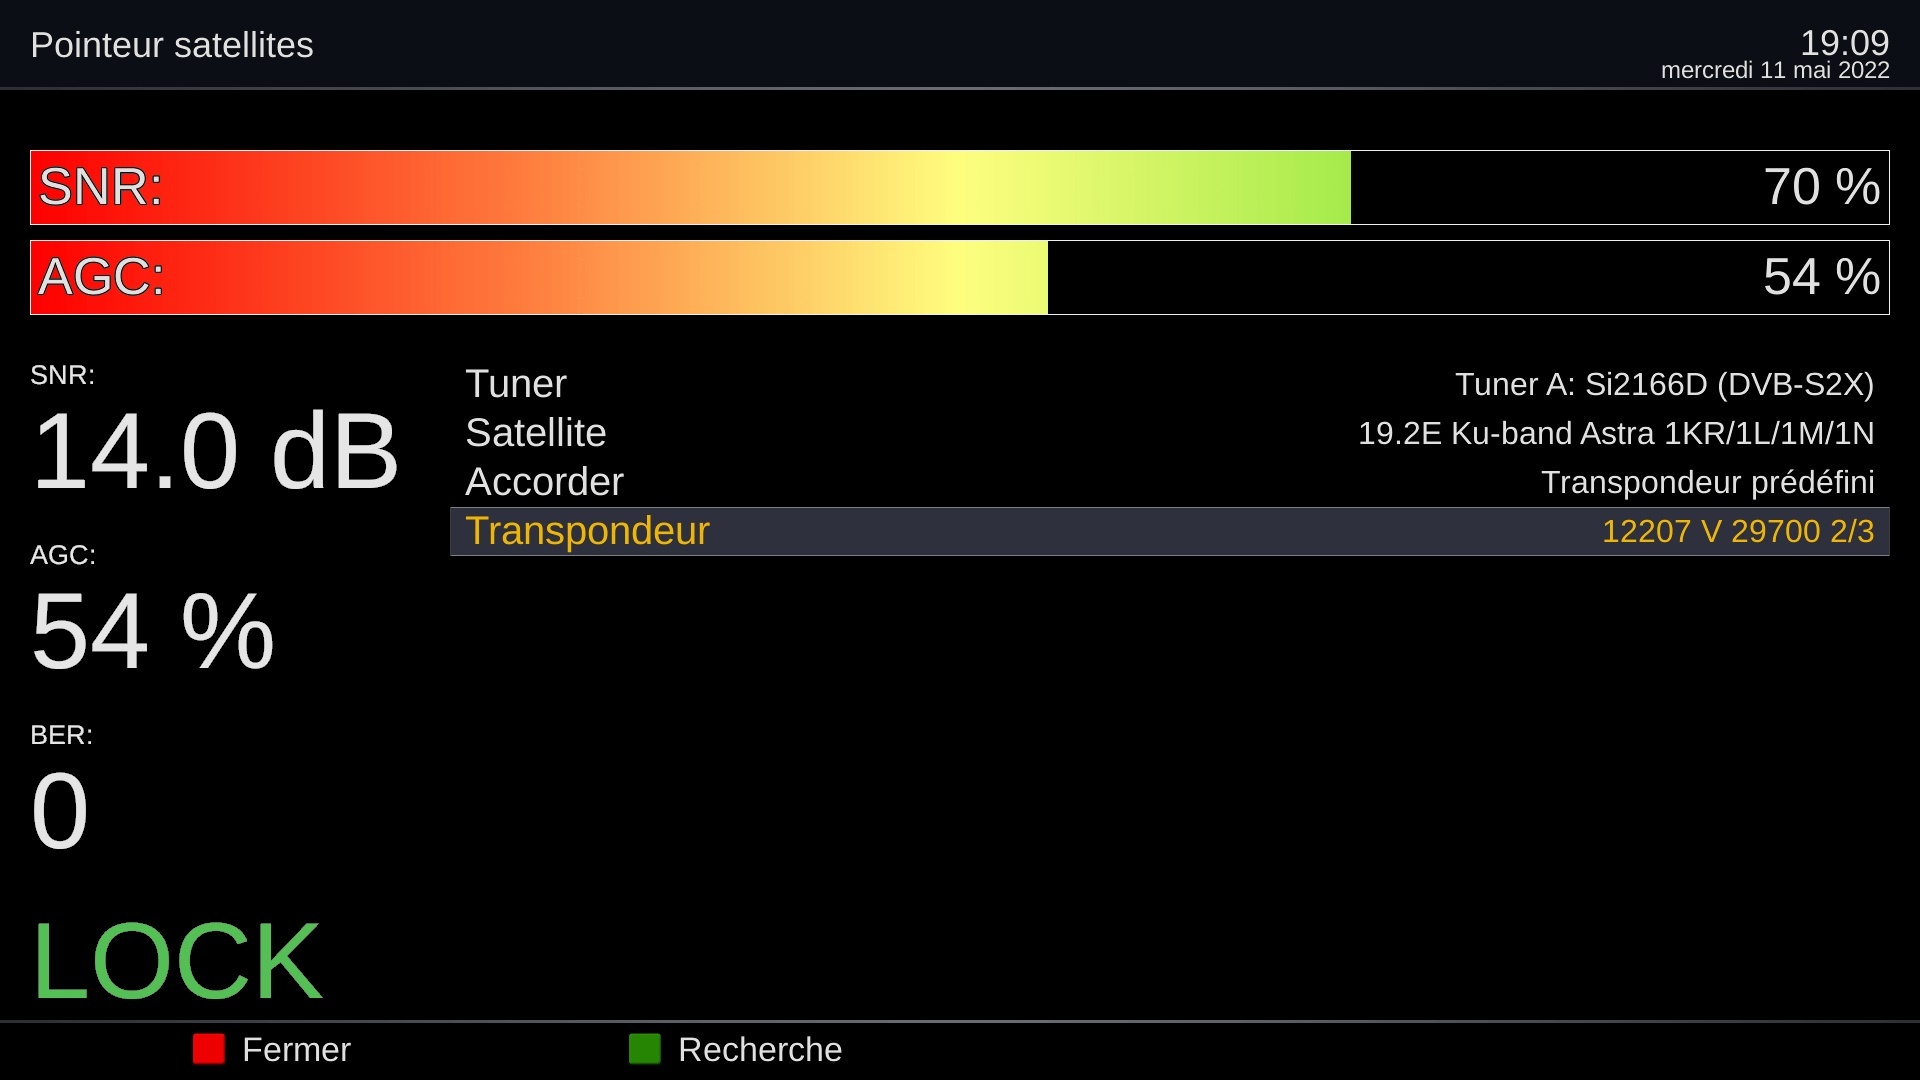Image resolution: width=1920 pixels, height=1080 pixels.
Task: Change the Tuner A Si2166D value
Action: pos(1664,384)
